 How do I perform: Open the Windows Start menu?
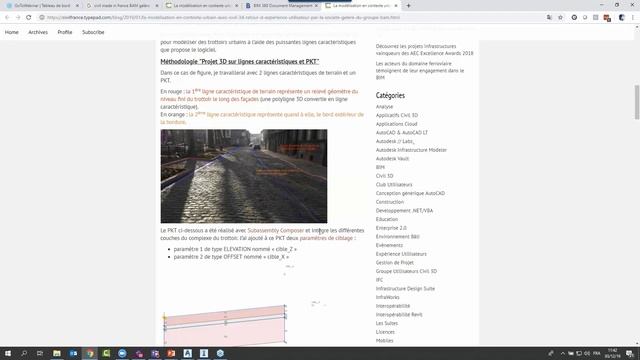pyautogui.click(x=8, y=353)
